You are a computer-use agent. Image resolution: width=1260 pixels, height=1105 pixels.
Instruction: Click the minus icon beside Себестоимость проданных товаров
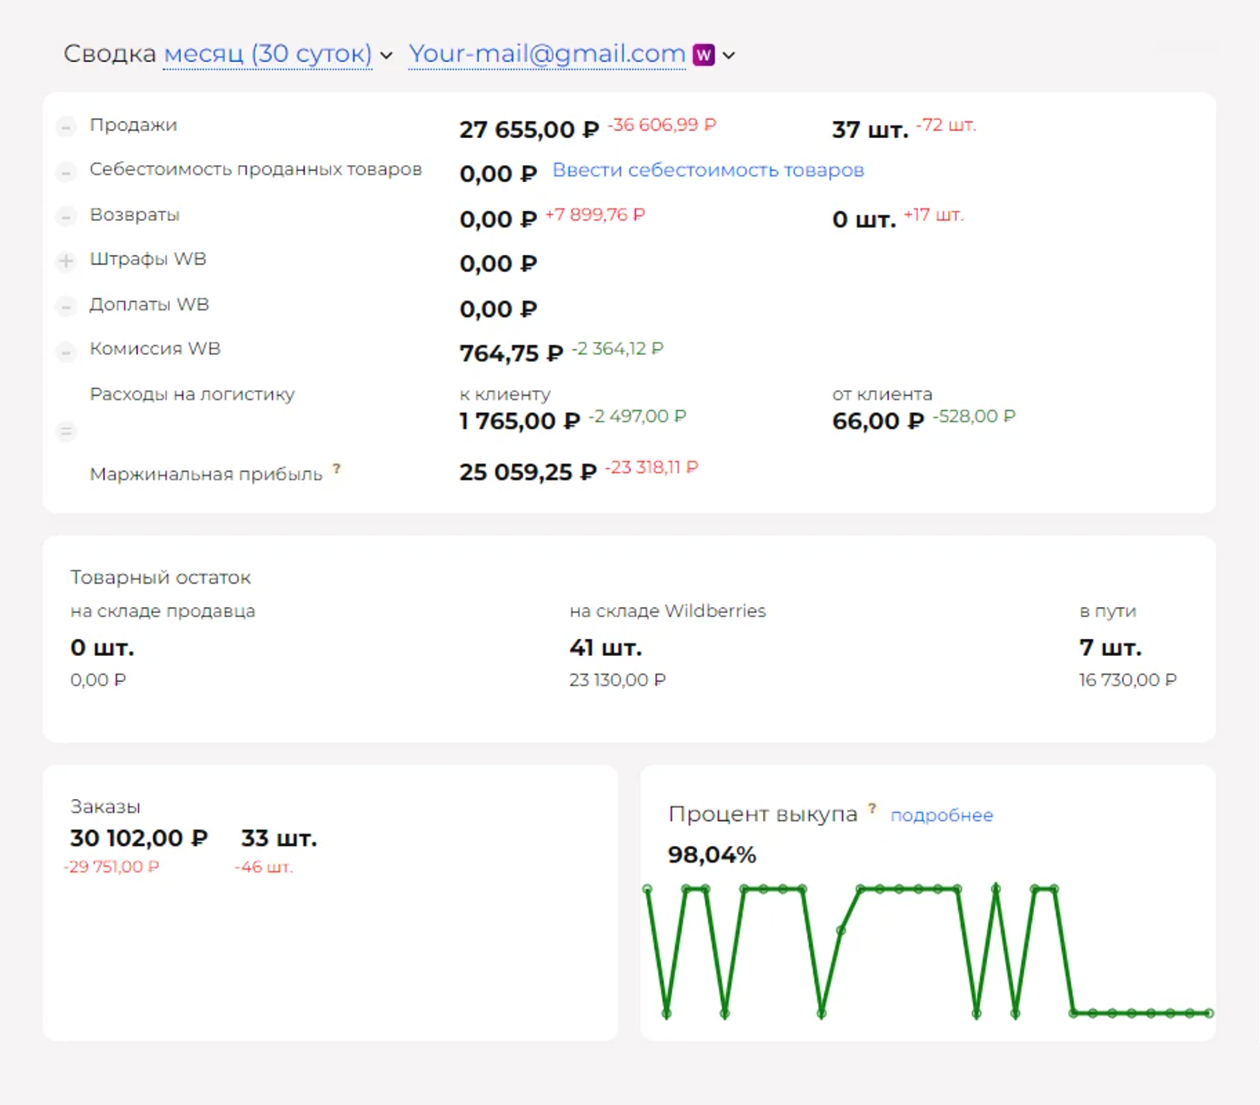click(x=66, y=172)
